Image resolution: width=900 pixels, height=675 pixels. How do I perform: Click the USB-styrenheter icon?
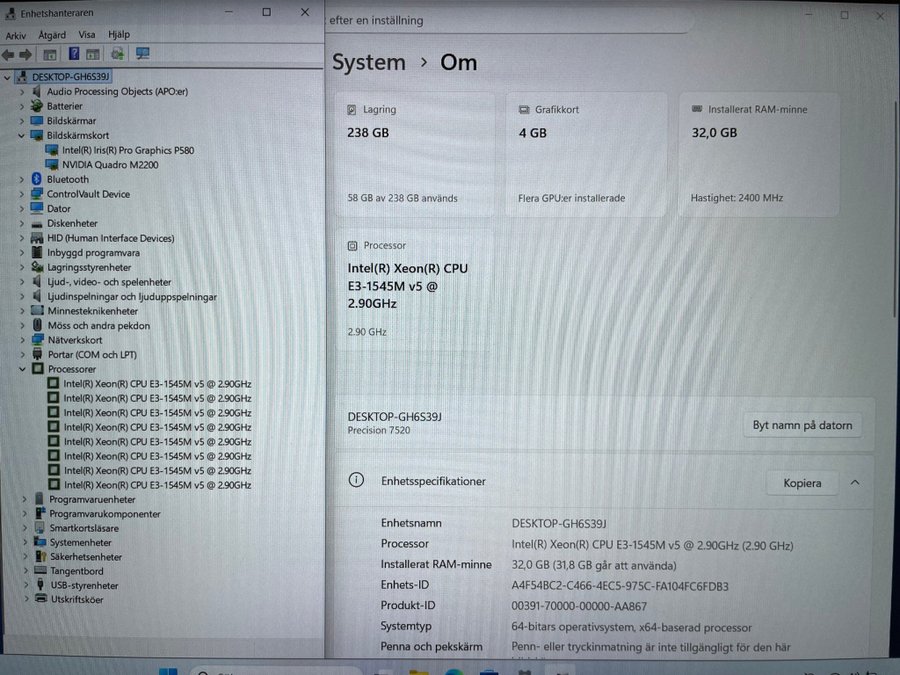(x=40, y=586)
